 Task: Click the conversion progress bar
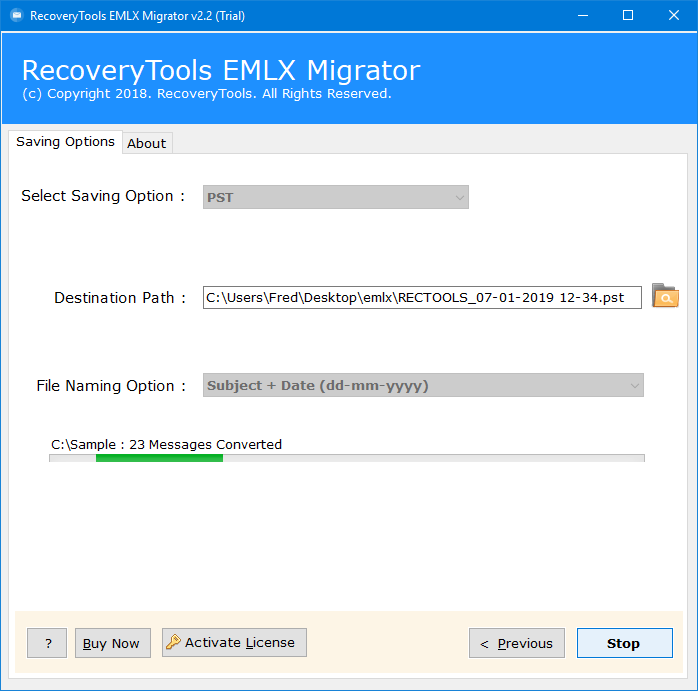pos(347,458)
